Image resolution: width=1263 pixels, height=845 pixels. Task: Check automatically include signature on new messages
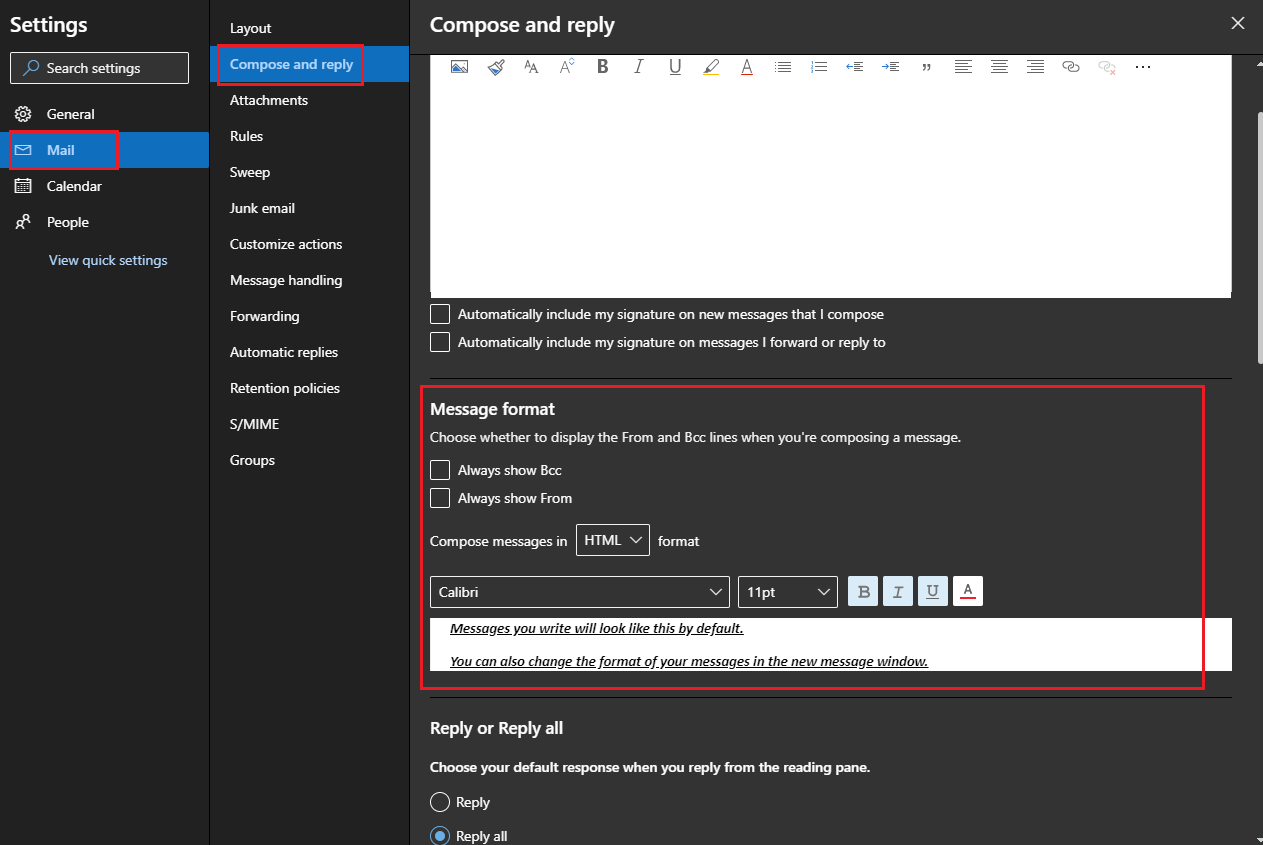tap(440, 314)
